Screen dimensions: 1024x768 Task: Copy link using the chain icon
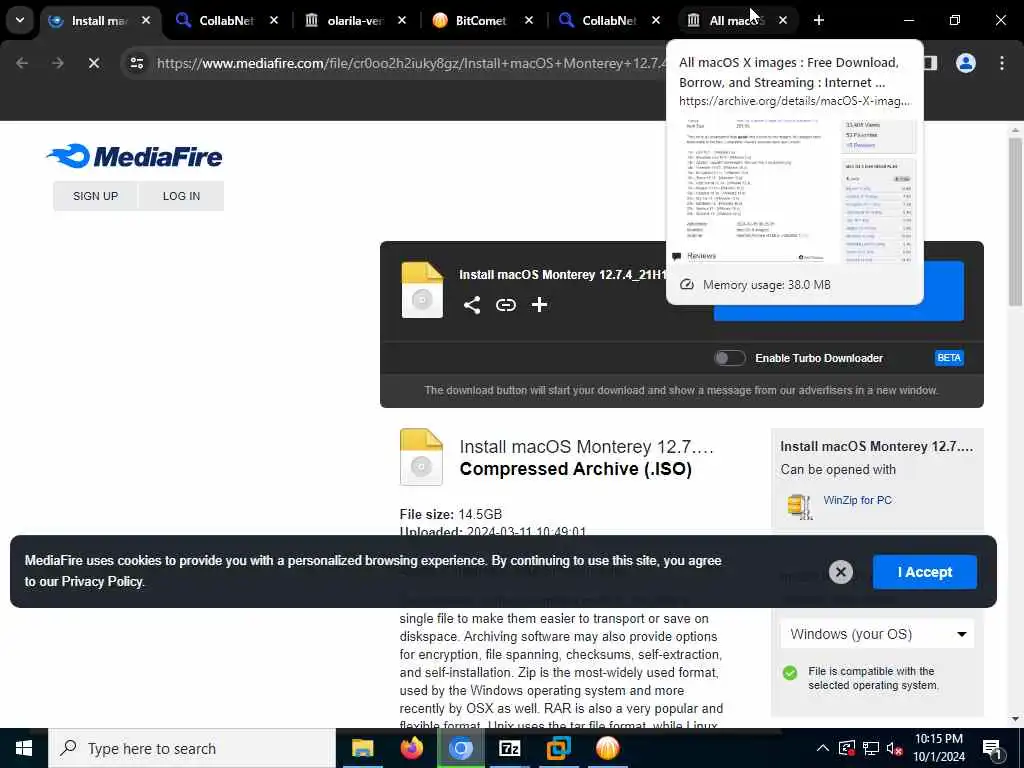pyautogui.click(x=505, y=305)
